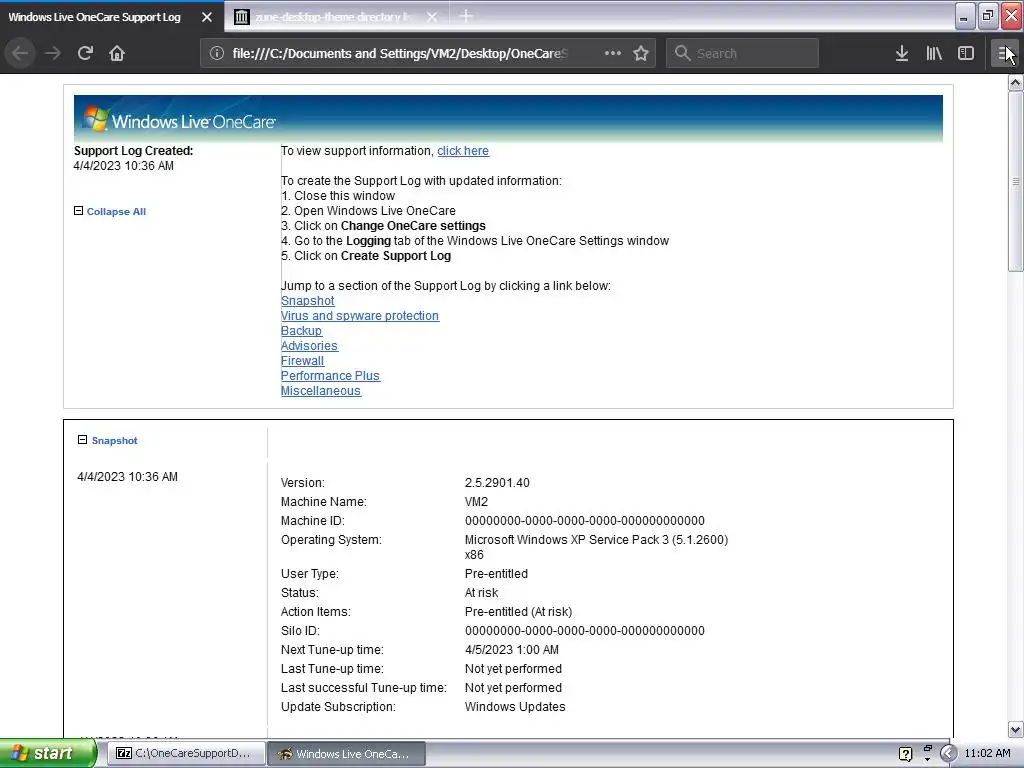The width and height of the screenshot is (1024, 768).
Task: Collapse All sections toggle
Action: point(110,212)
